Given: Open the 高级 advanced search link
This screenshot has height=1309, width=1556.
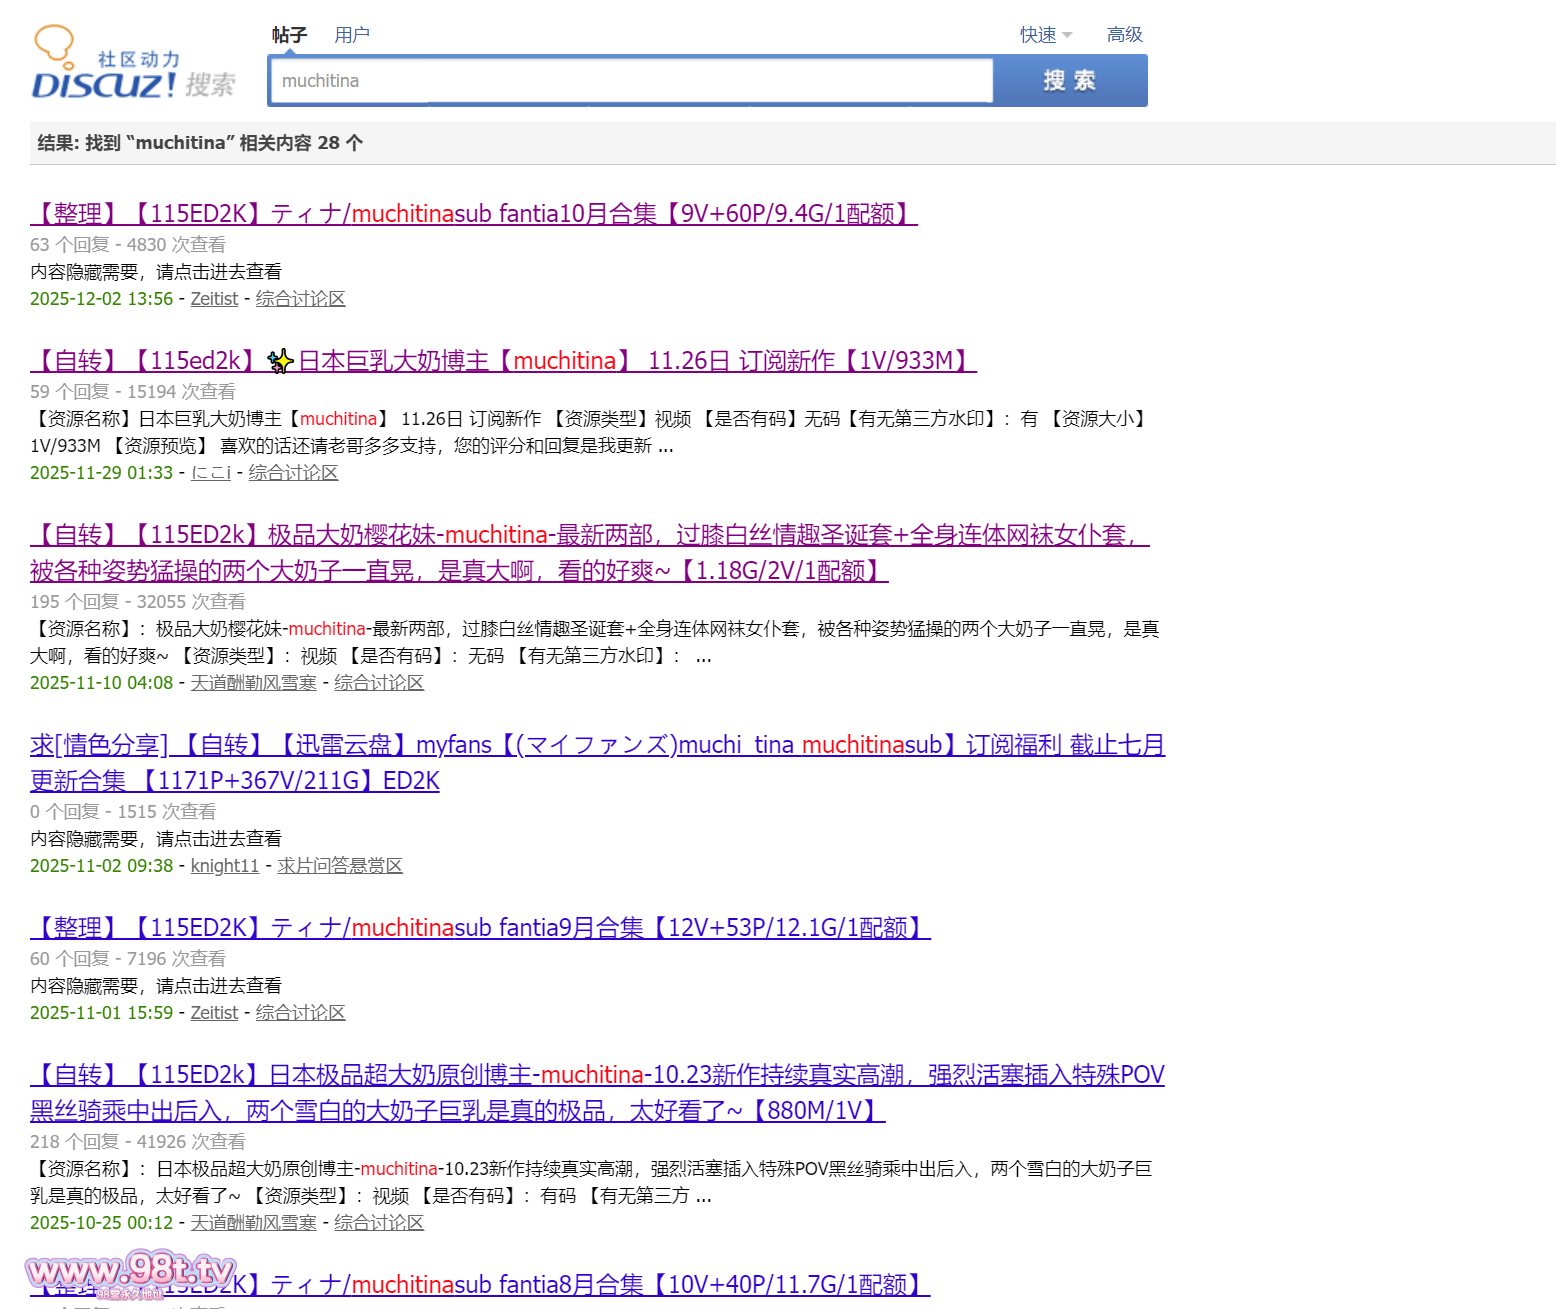Looking at the screenshot, I should (x=1124, y=35).
